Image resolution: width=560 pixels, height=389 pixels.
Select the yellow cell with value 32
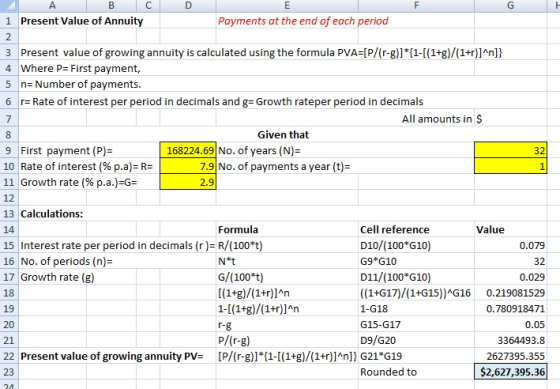click(511, 150)
